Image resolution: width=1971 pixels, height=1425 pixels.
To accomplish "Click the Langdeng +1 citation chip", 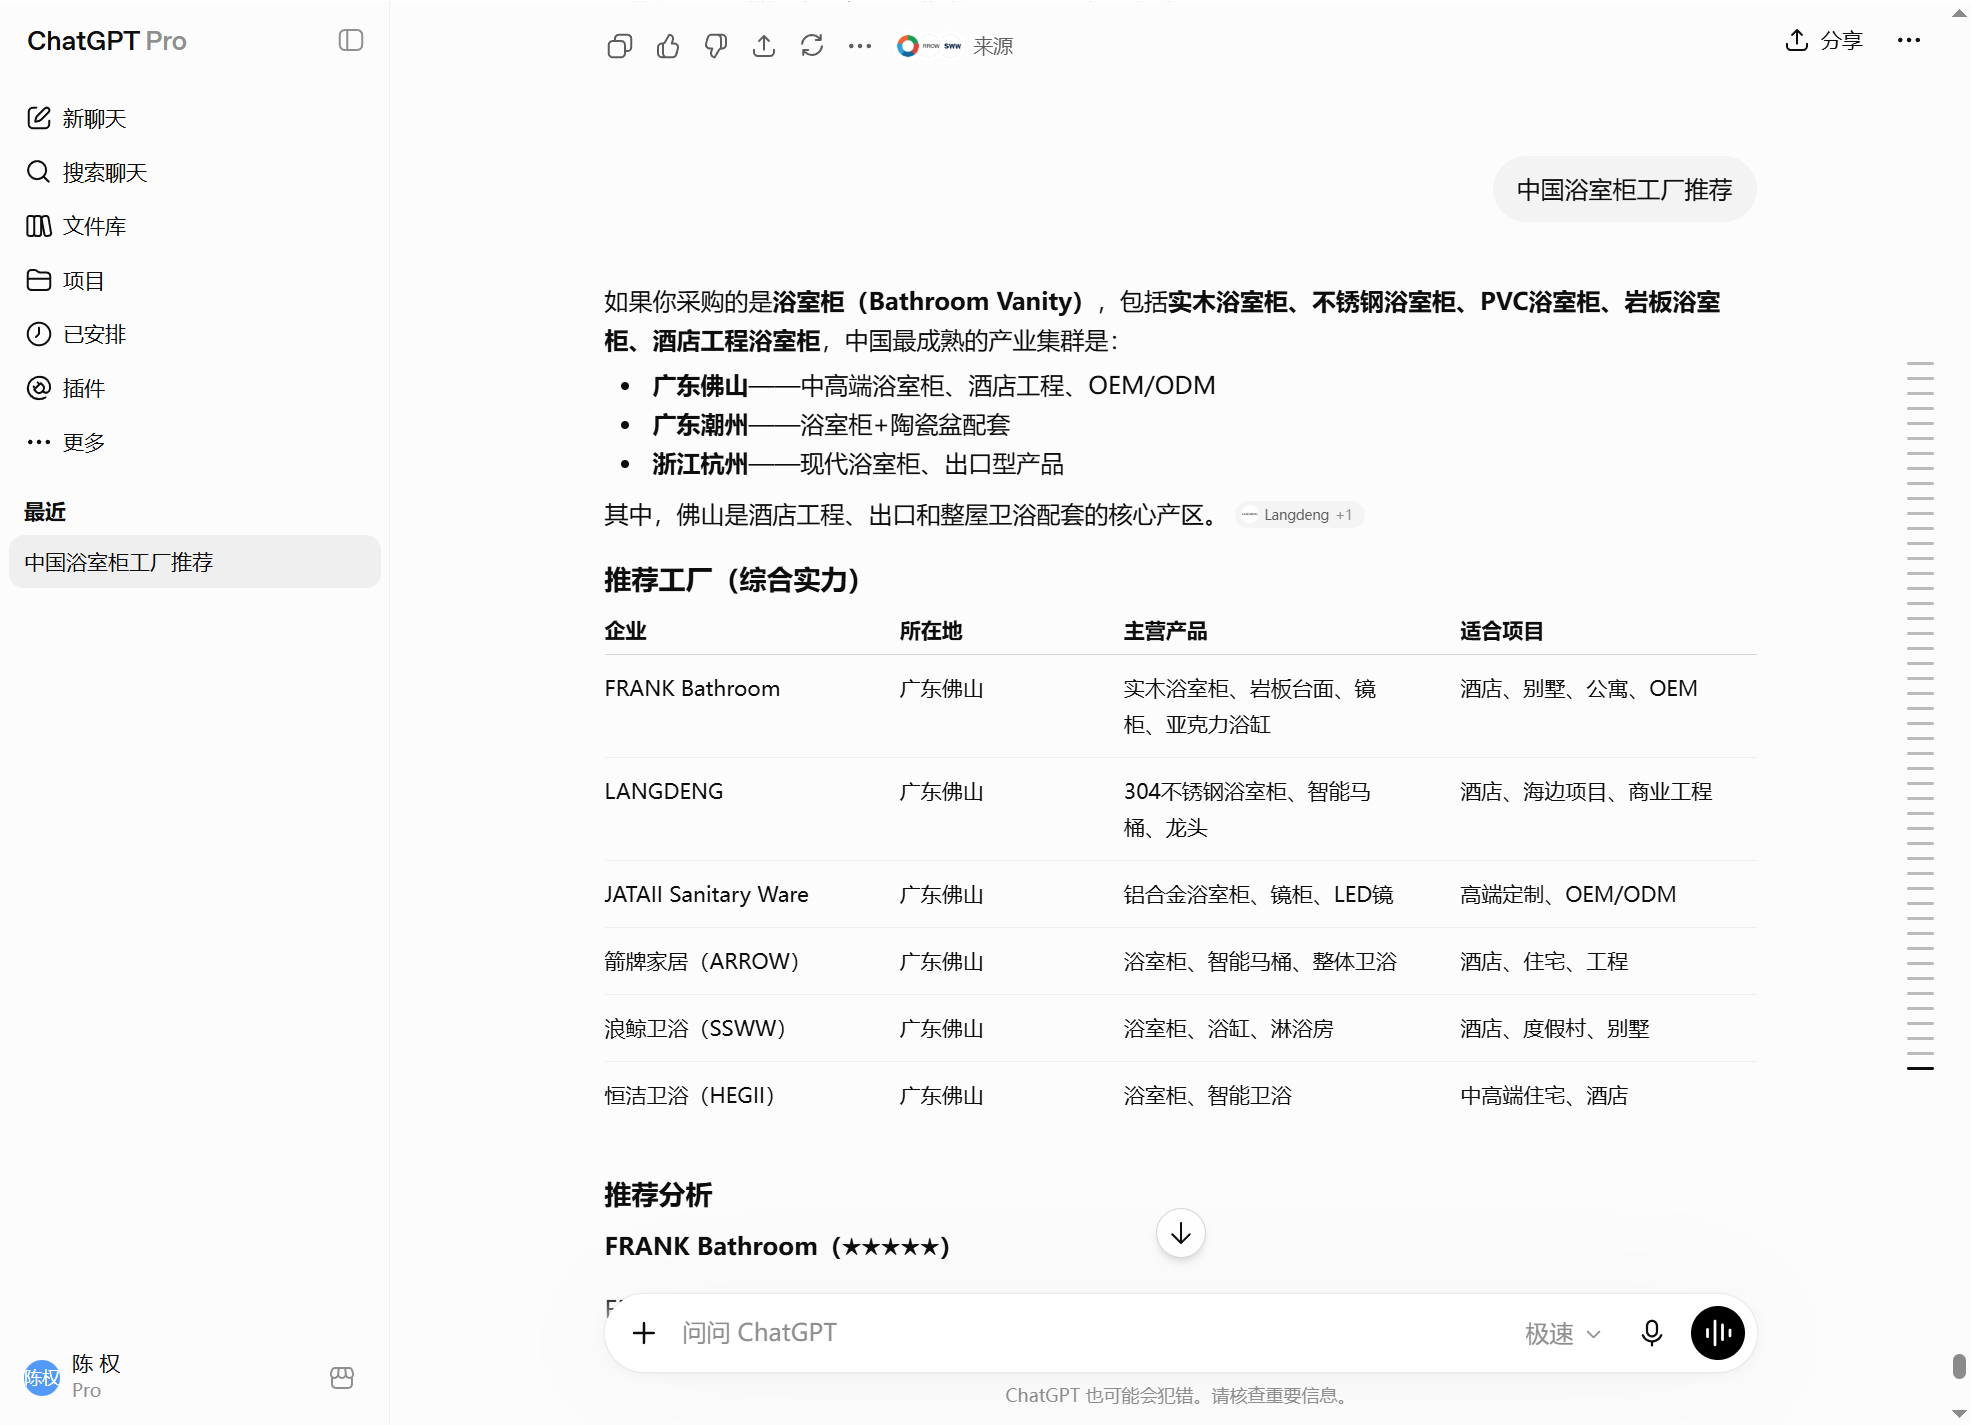I will point(1299,515).
